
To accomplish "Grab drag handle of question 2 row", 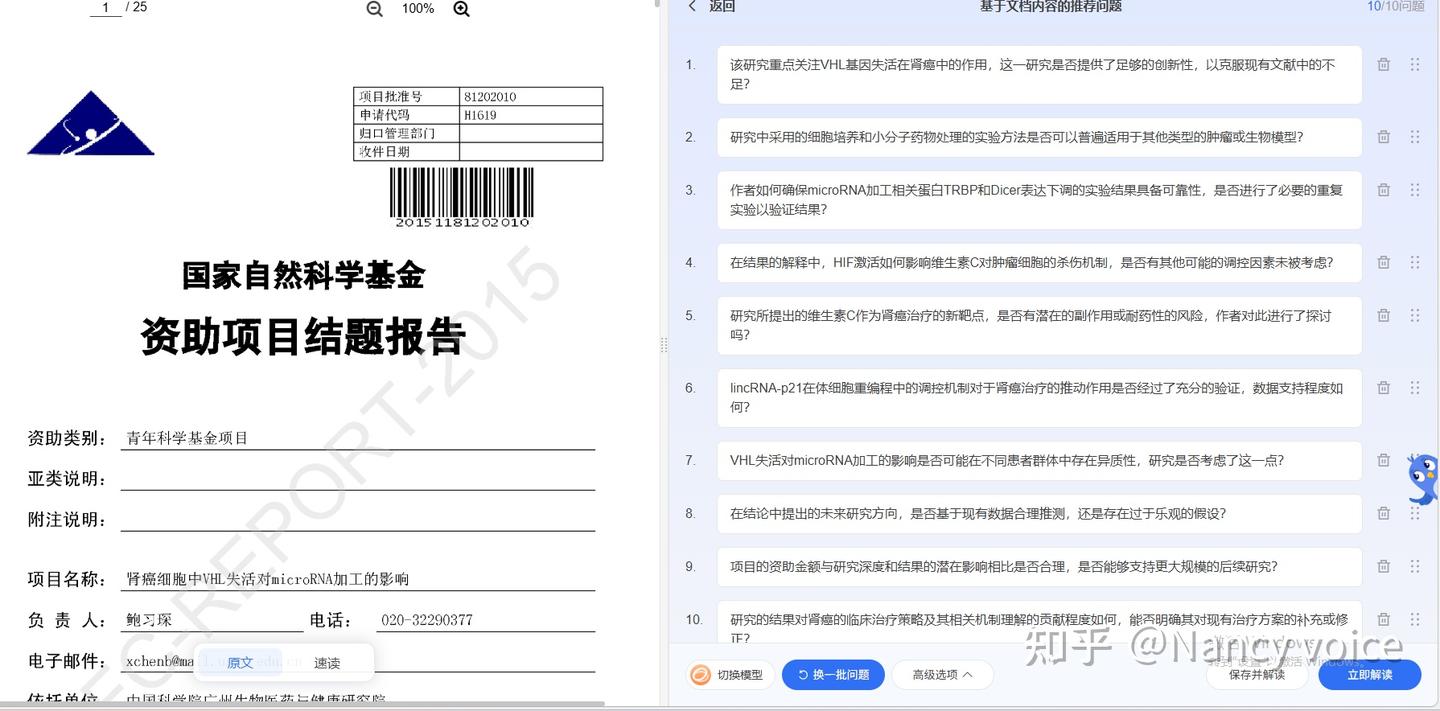I will coord(1415,137).
